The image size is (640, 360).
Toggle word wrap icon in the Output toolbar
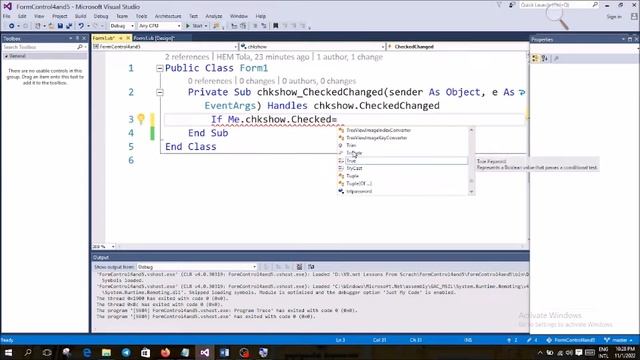click(x=311, y=267)
